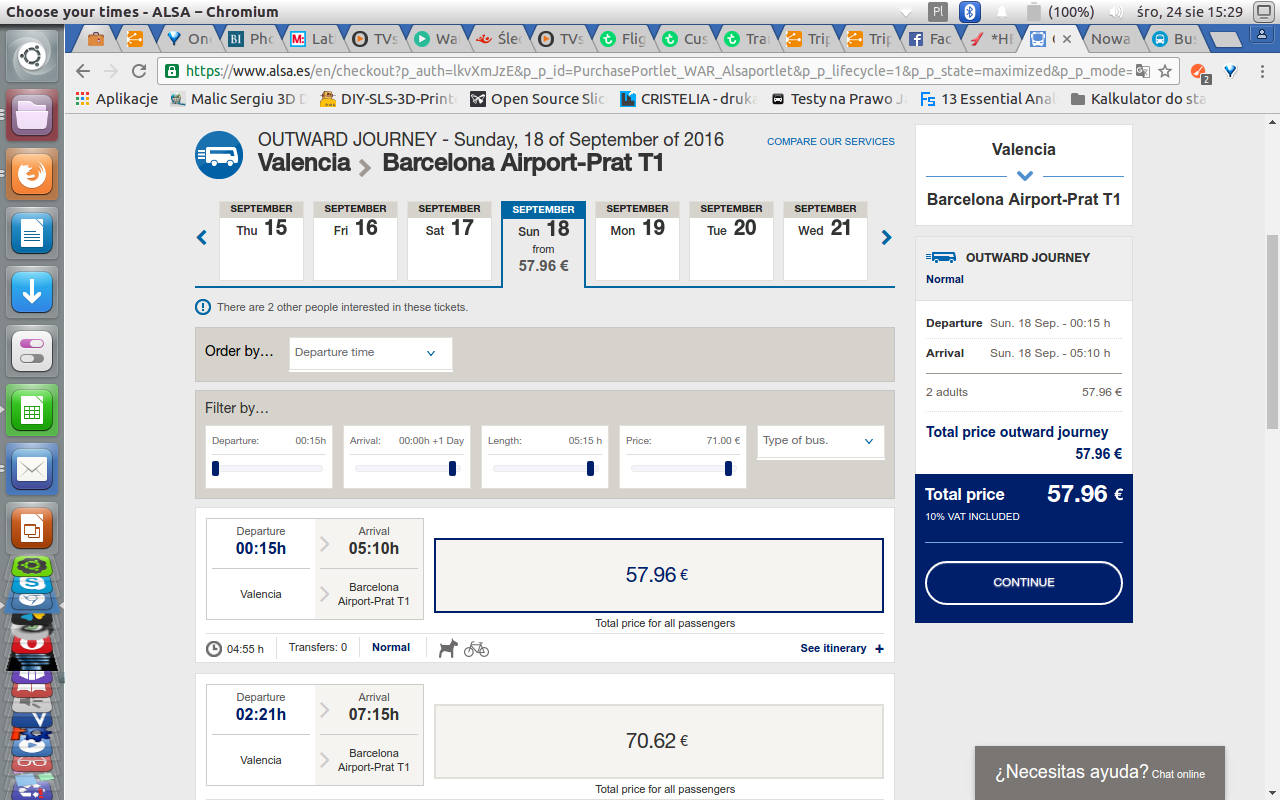Launch Firefox from the Ubuntu dock
The height and width of the screenshot is (800, 1280).
(x=32, y=176)
